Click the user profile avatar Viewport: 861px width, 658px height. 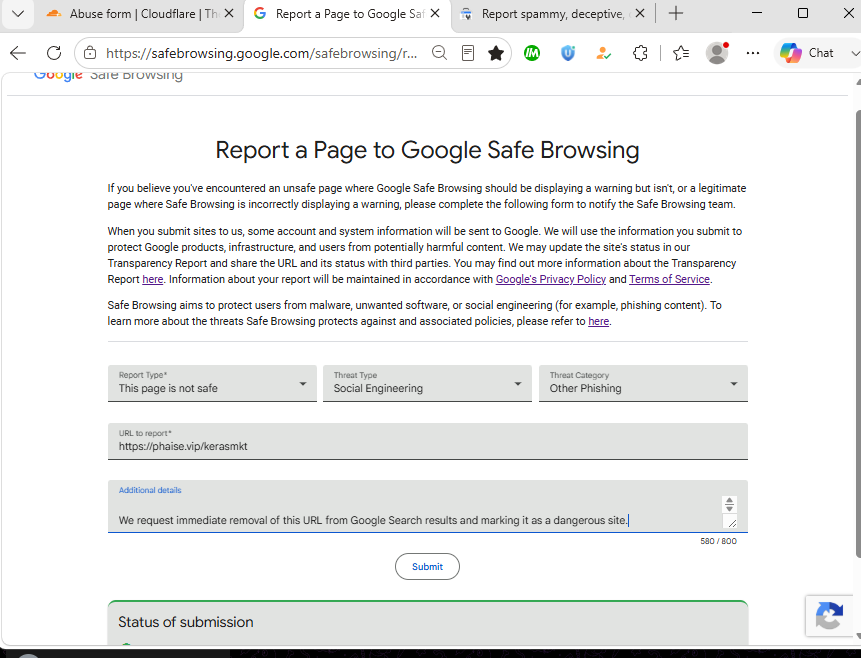[x=717, y=53]
